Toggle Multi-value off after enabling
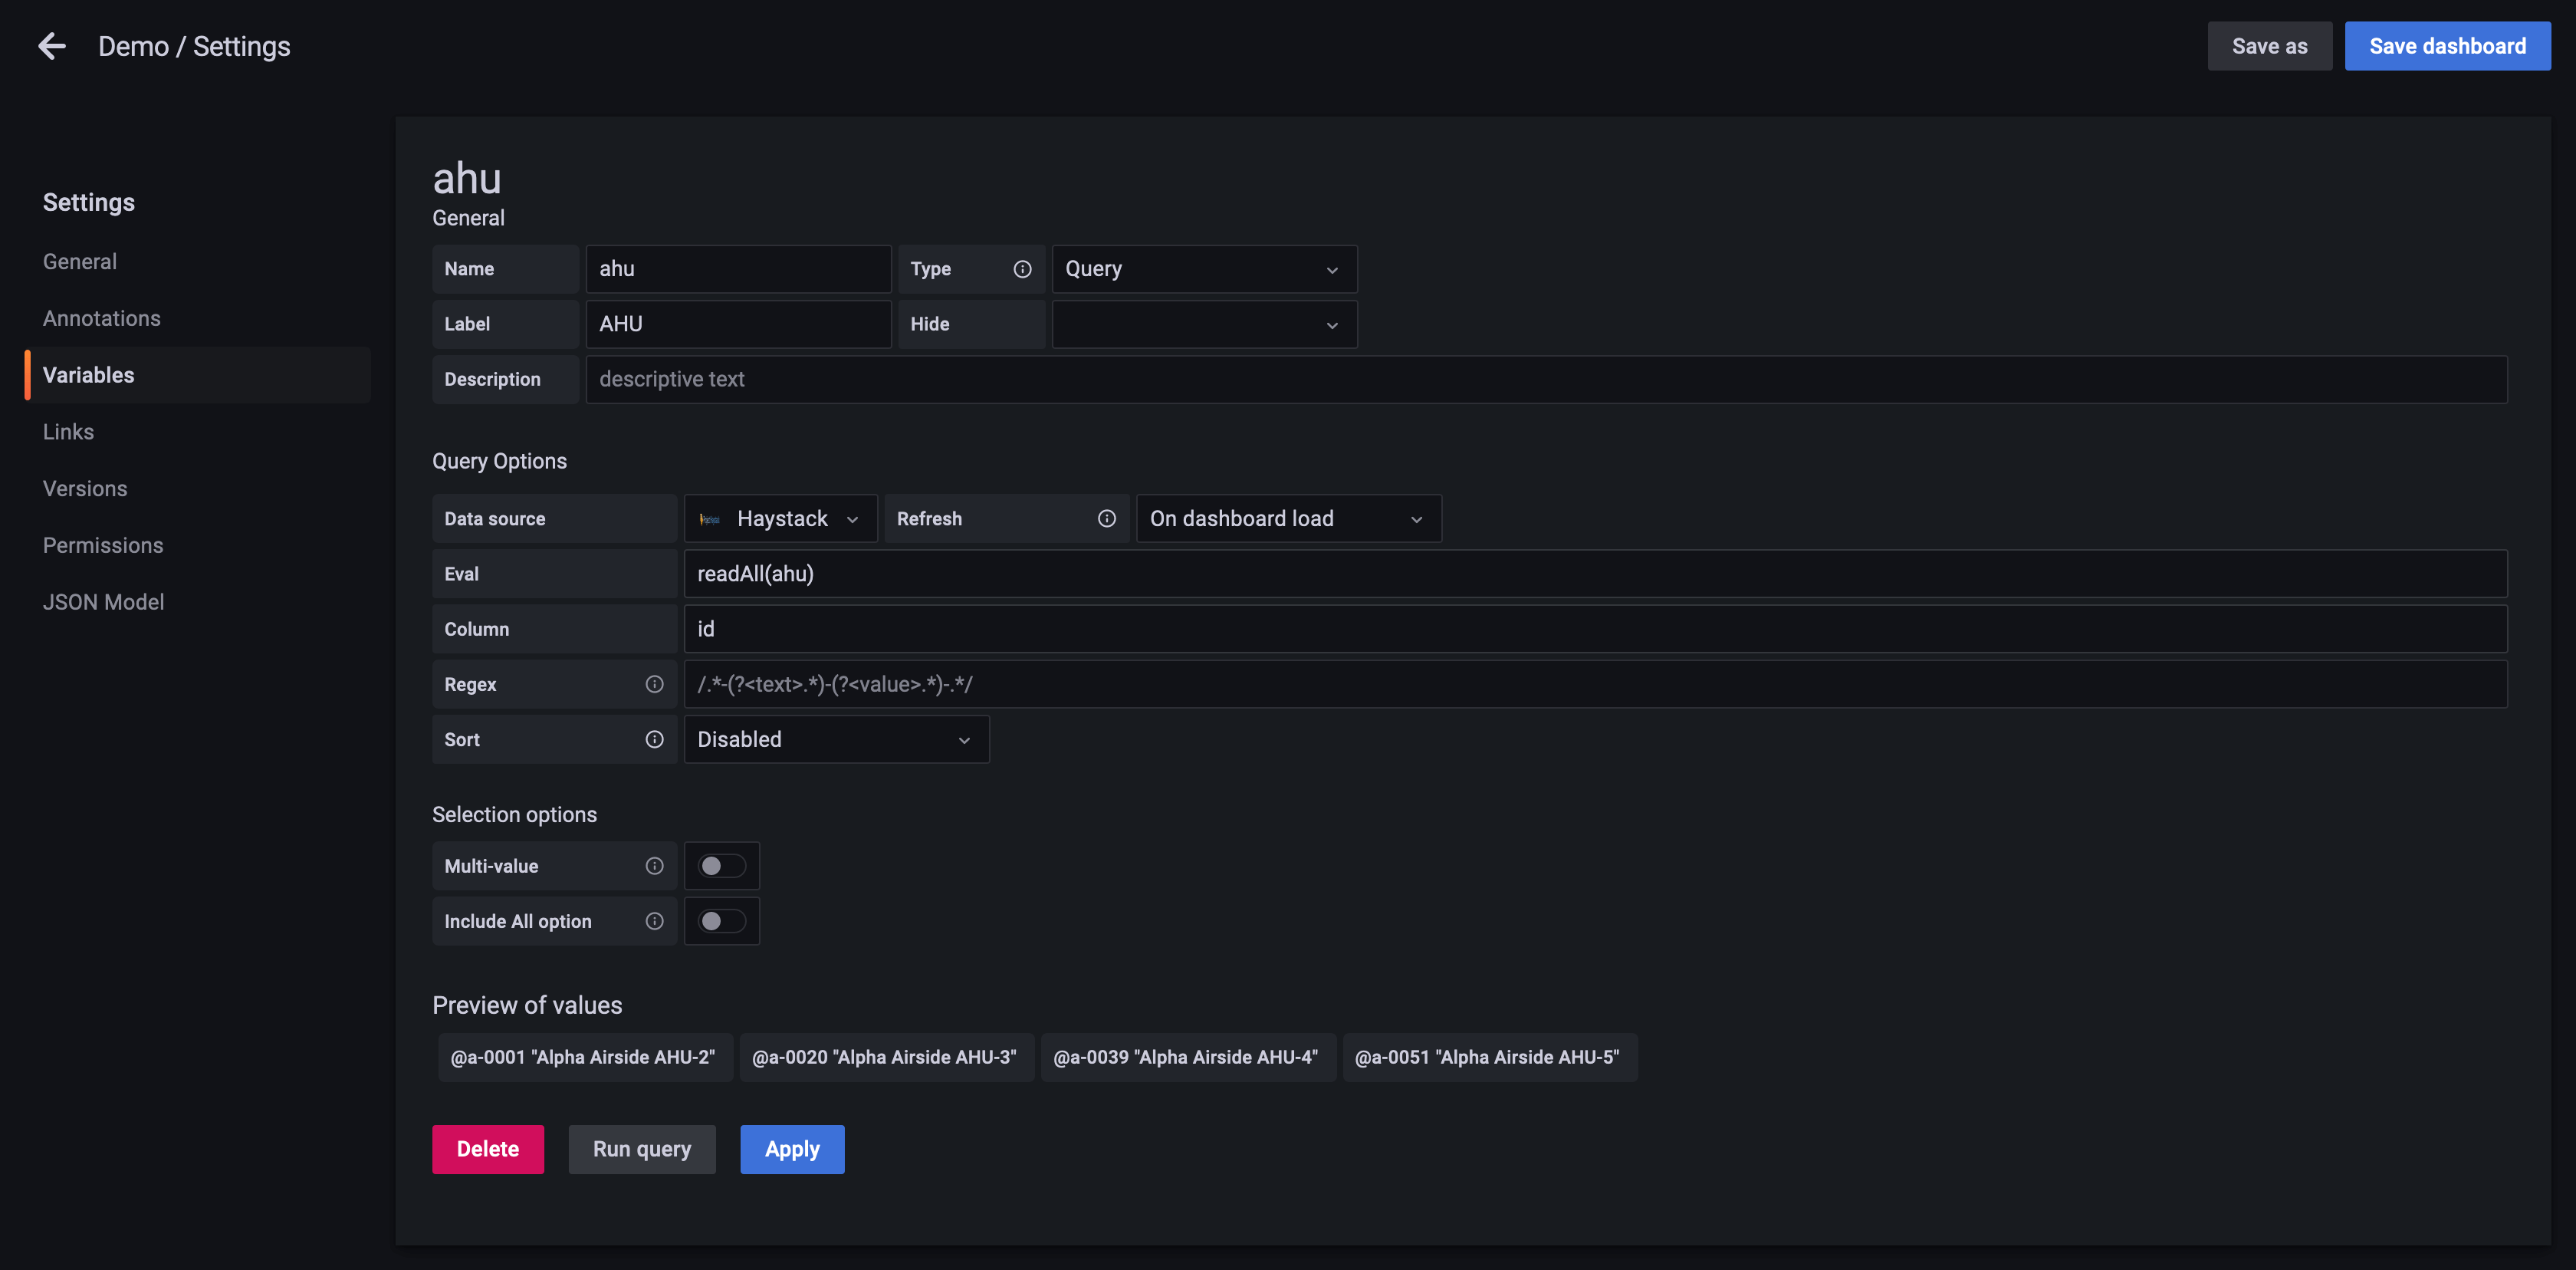The height and width of the screenshot is (1270, 2576). coord(721,866)
